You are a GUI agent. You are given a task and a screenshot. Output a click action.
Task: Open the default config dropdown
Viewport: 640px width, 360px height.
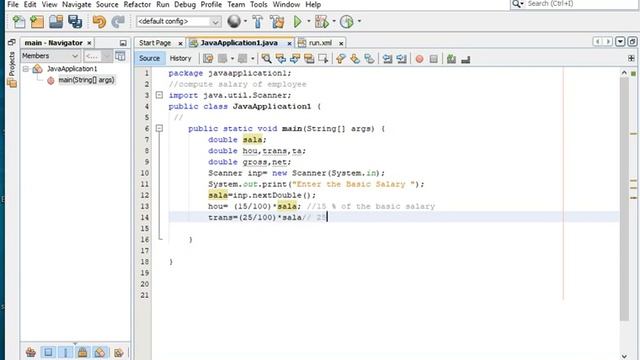pyautogui.click(x=178, y=21)
